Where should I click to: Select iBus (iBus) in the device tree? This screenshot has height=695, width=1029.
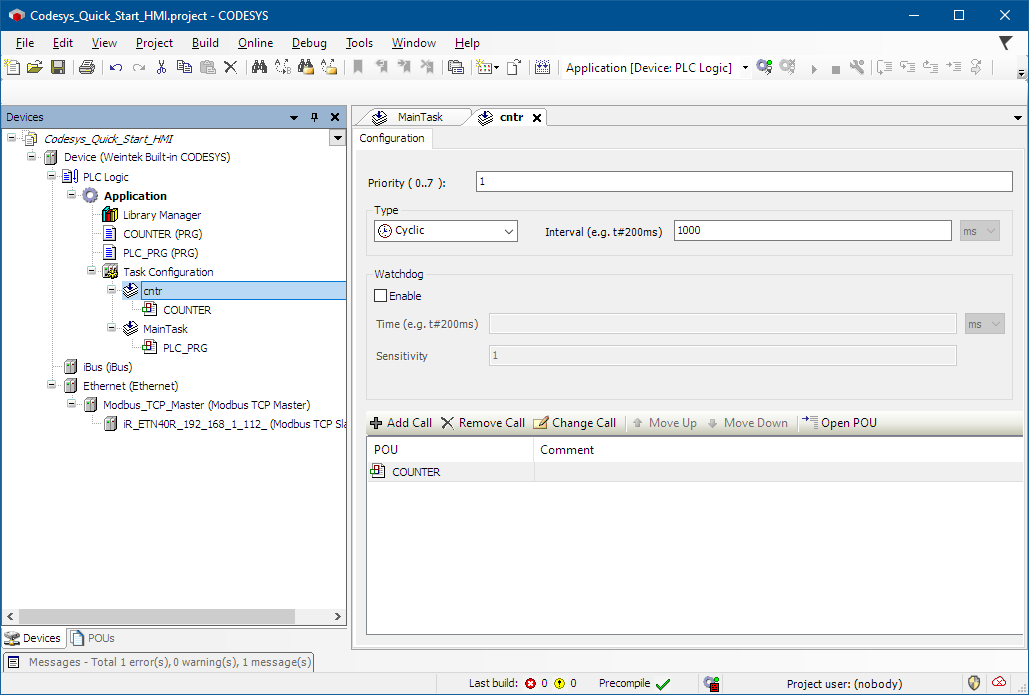click(107, 367)
